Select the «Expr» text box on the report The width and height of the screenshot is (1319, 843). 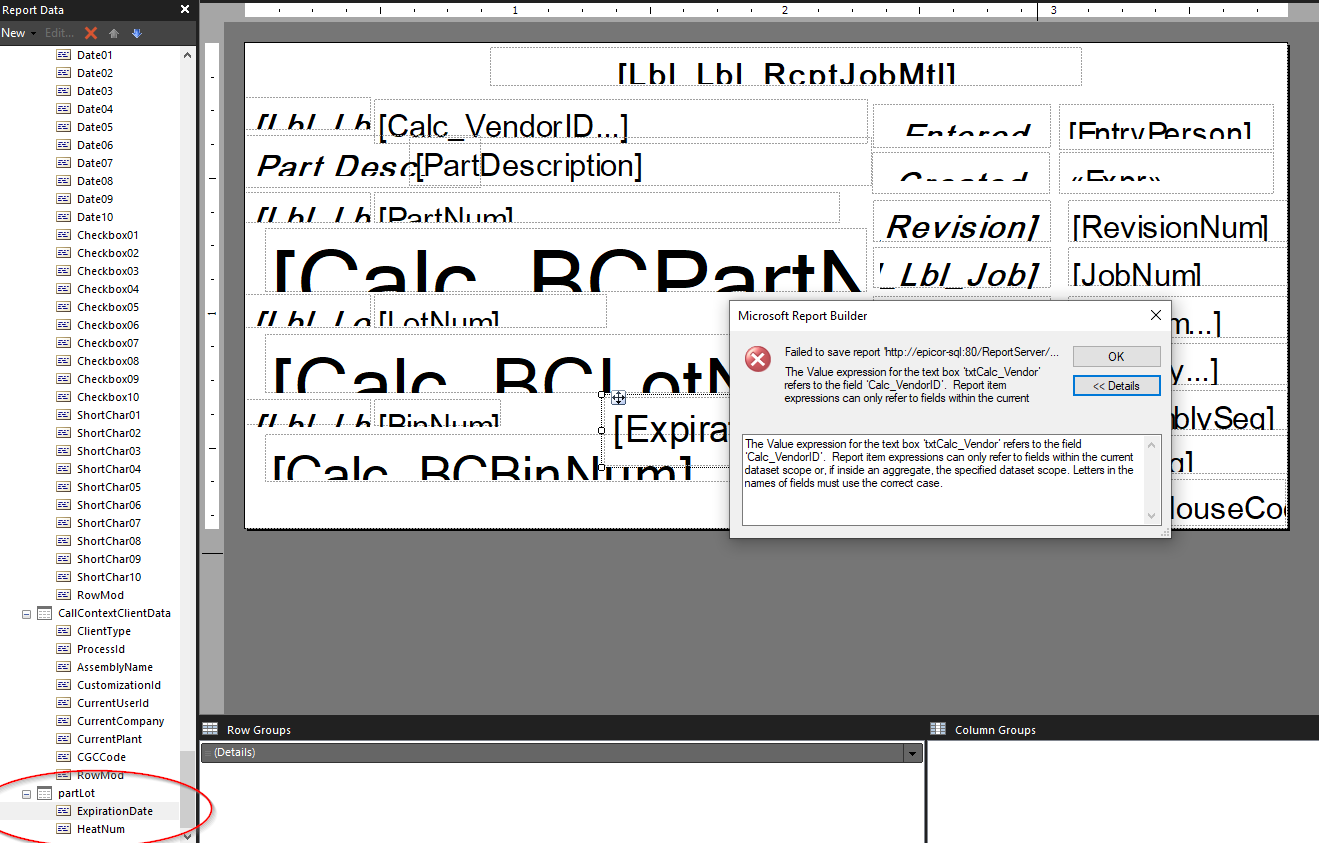pos(1166,172)
